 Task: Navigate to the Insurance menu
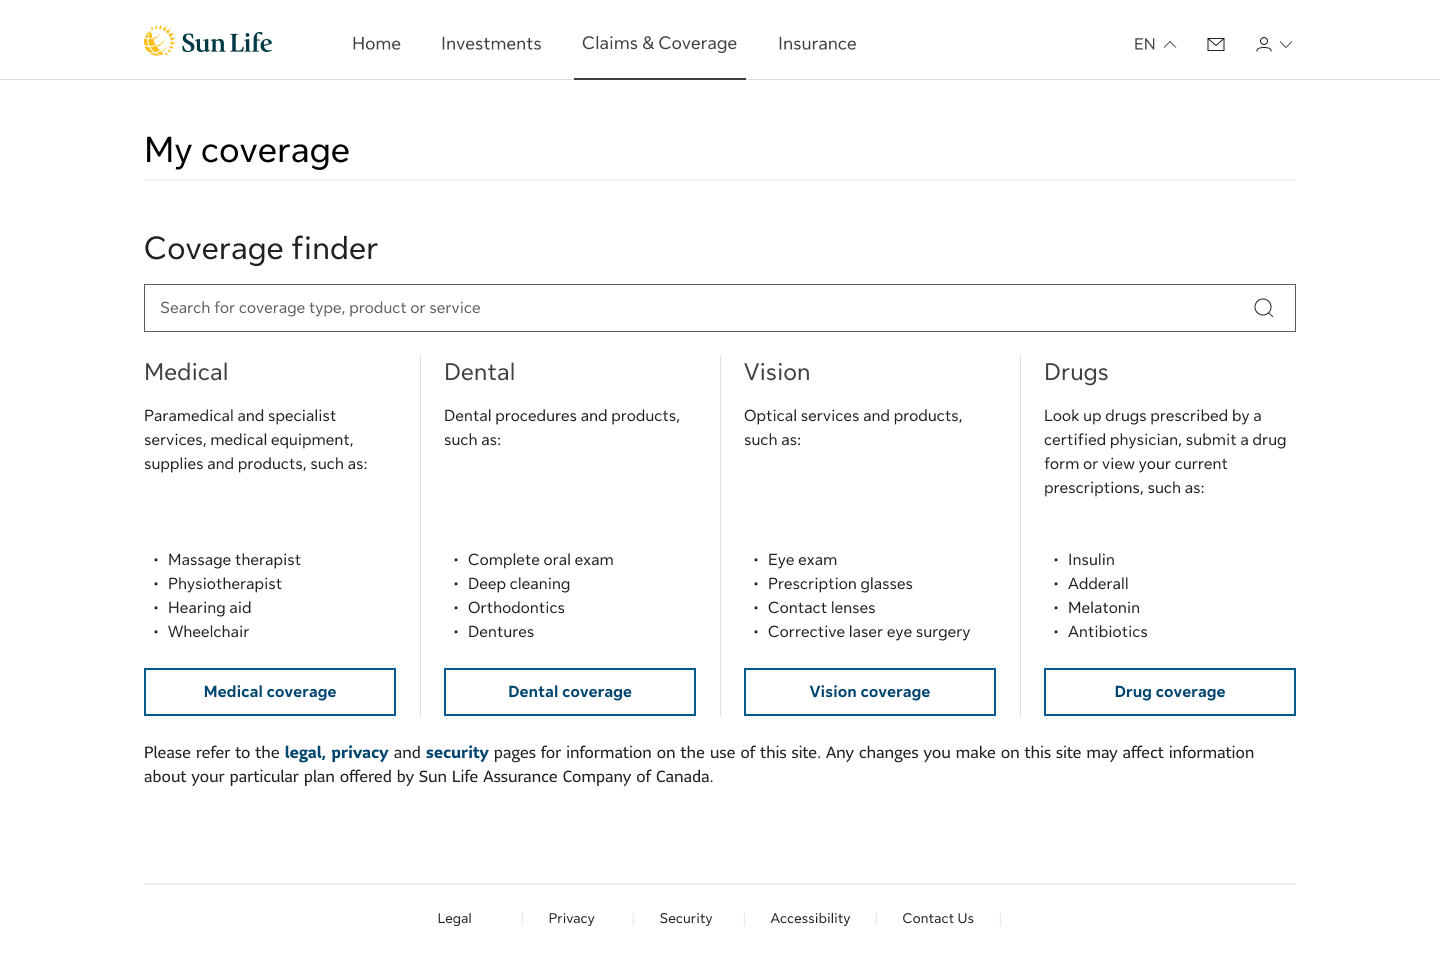pyautogui.click(x=817, y=44)
